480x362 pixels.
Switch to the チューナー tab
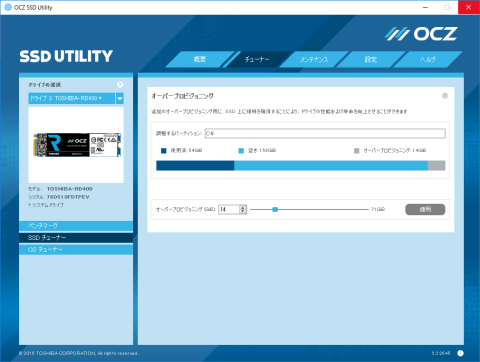tap(257, 59)
